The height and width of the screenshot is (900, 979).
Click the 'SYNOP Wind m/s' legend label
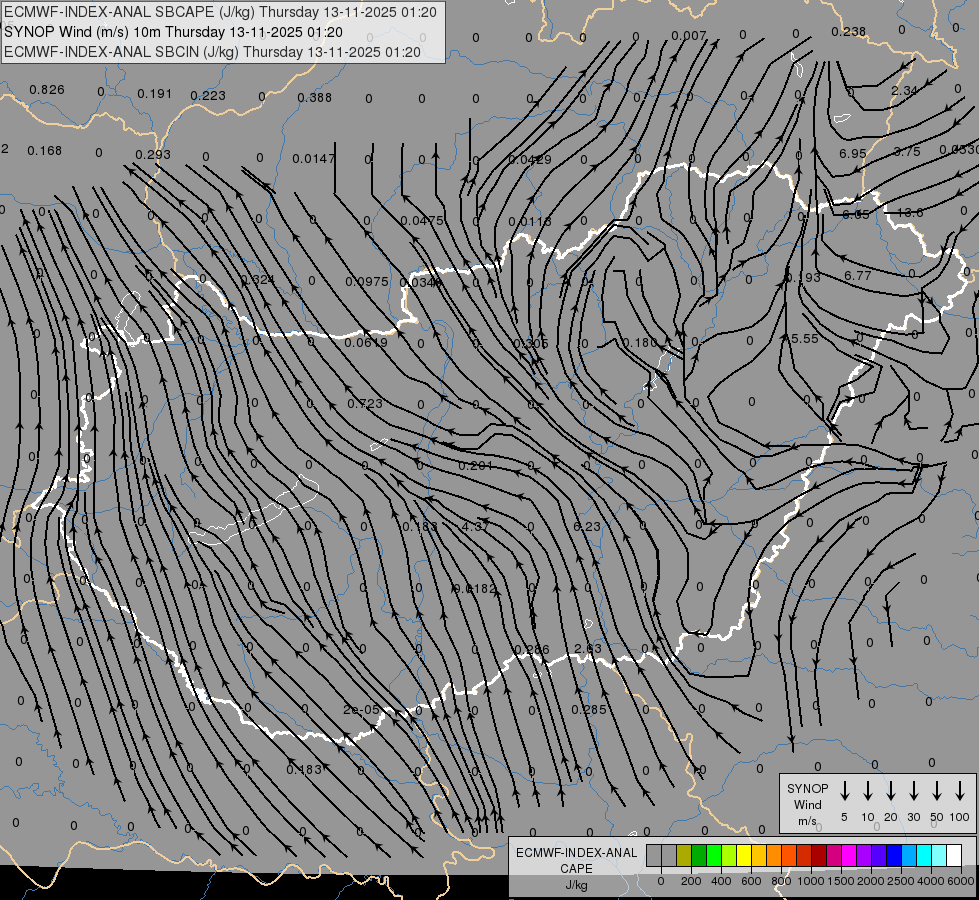807,804
